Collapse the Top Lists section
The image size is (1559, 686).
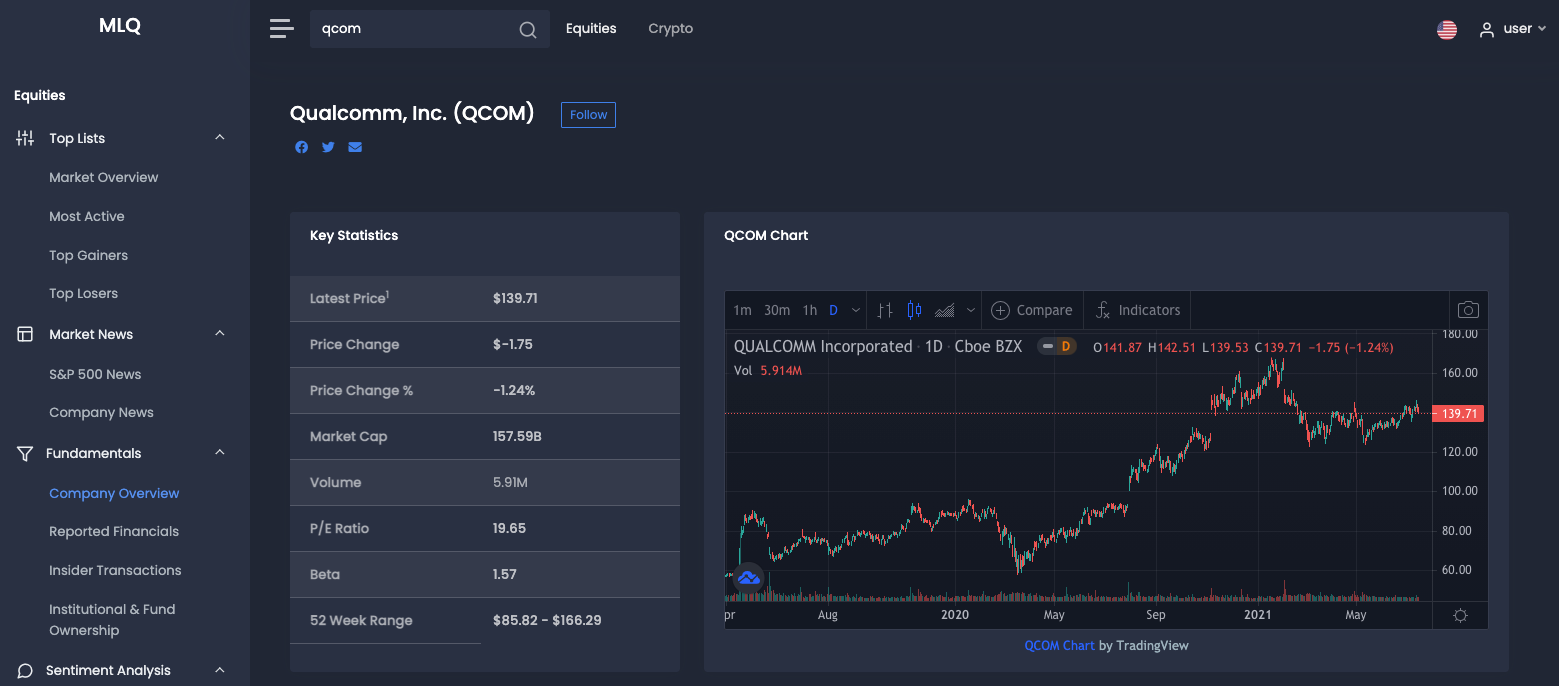click(220, 138)
